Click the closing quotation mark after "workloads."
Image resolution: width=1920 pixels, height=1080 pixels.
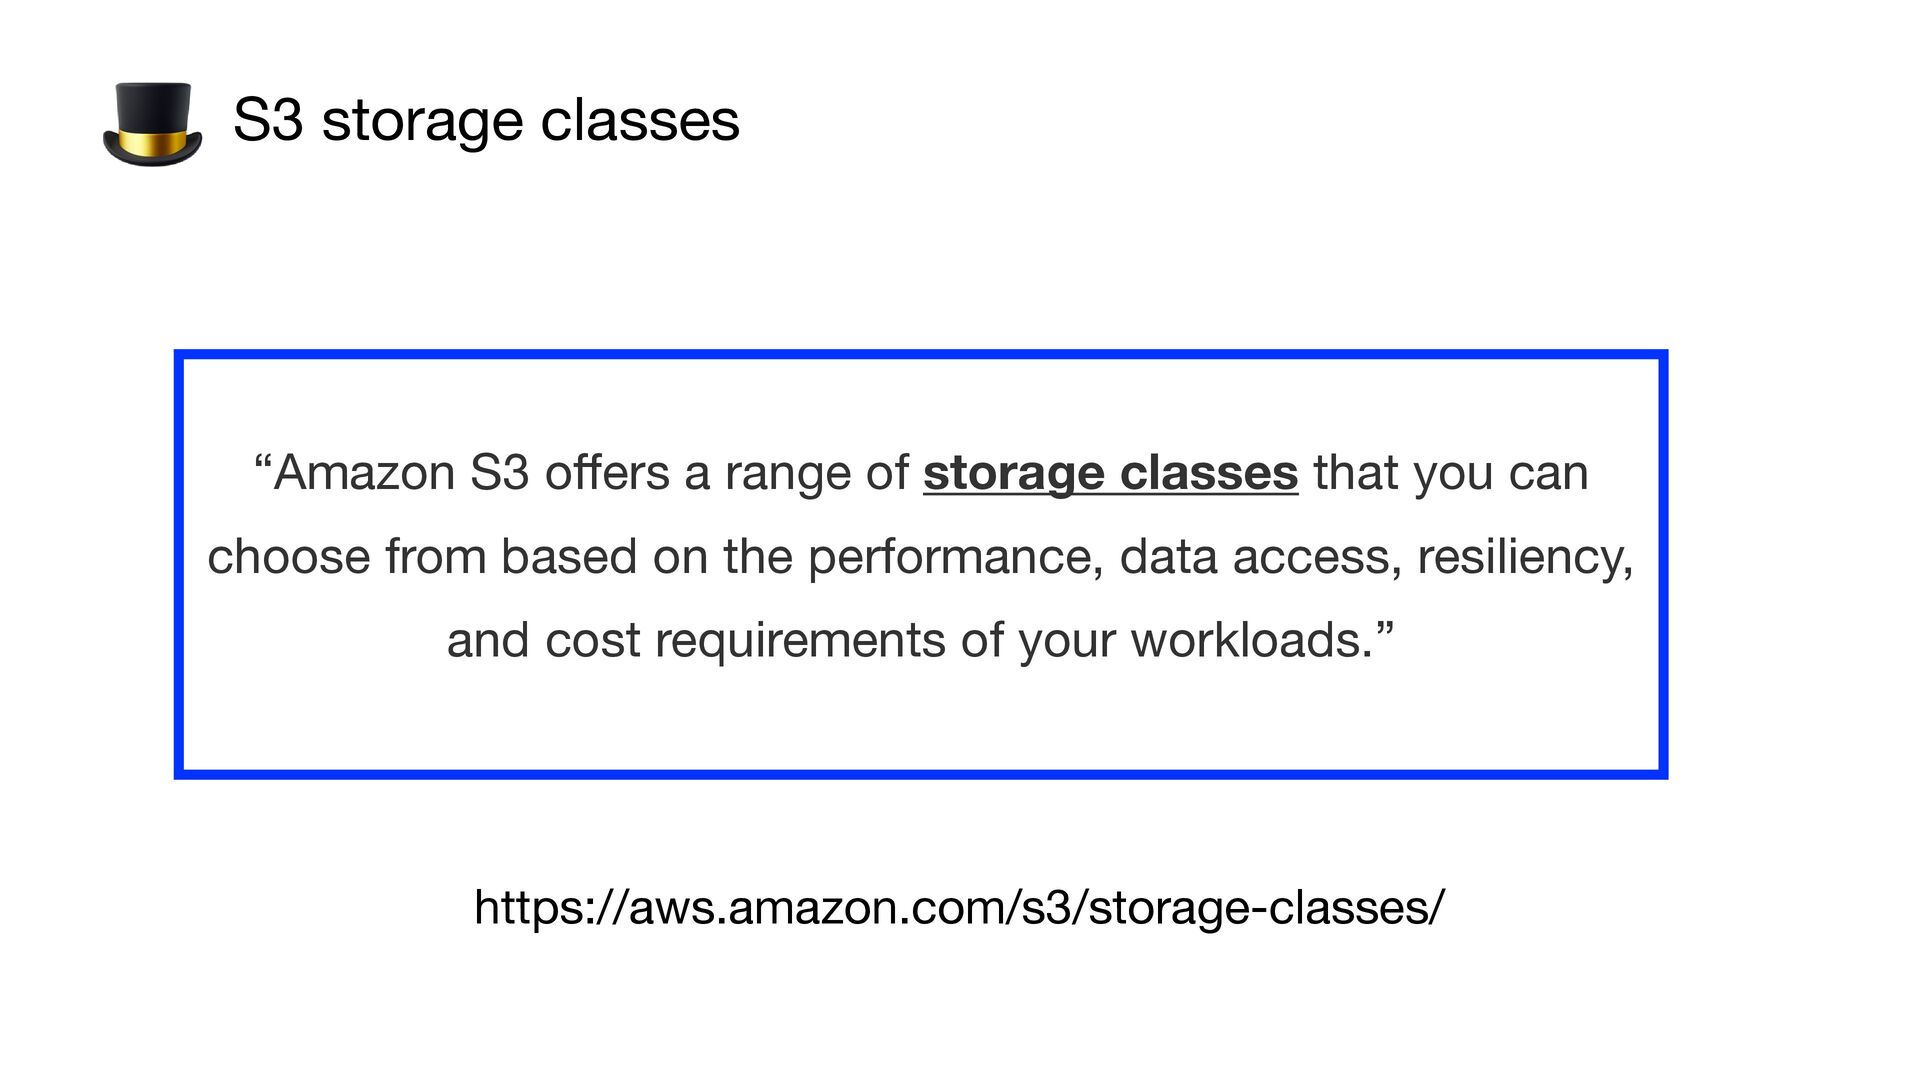(x=1385, y=628)
